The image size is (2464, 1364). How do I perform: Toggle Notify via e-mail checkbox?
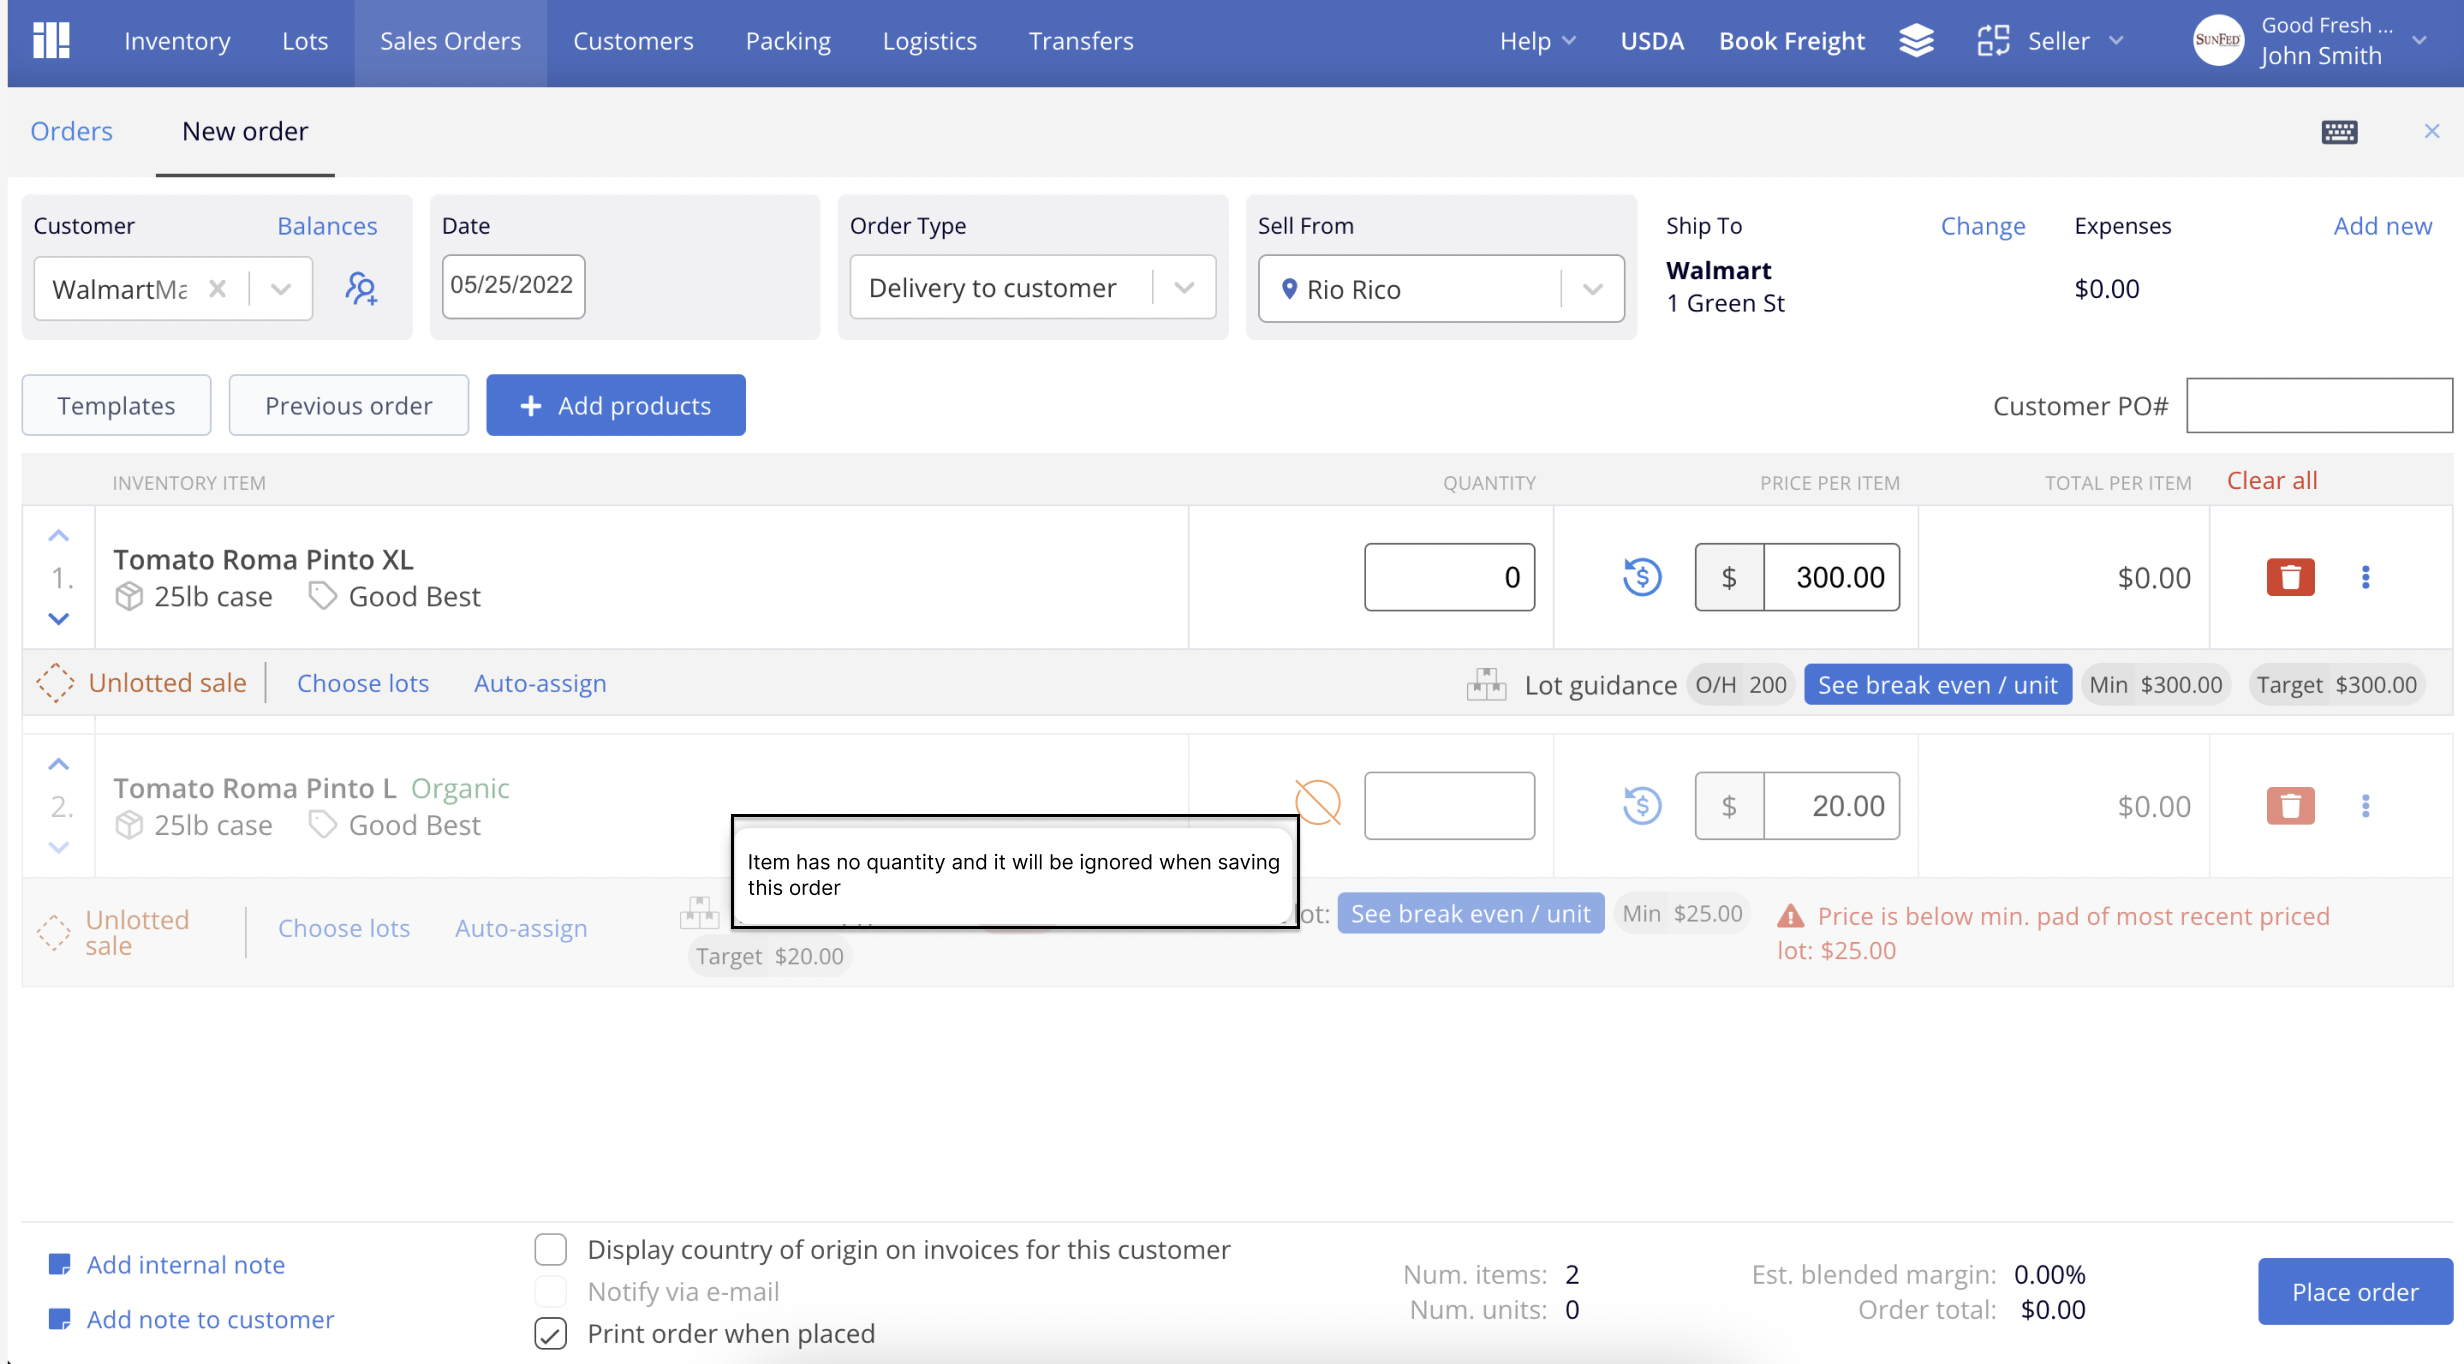click(x=550, y=1292)
